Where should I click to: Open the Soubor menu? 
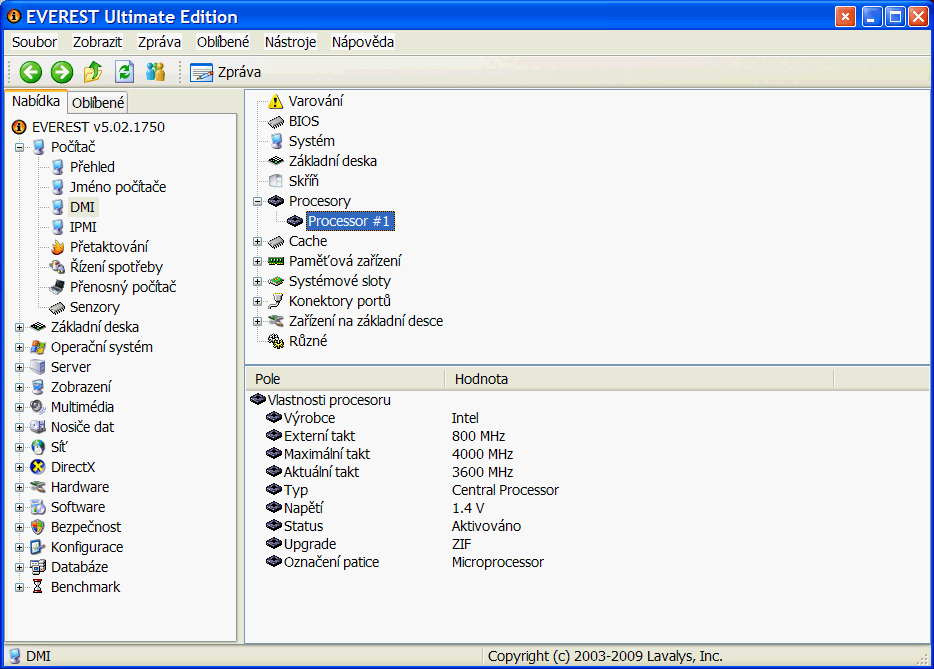(34, 42)
